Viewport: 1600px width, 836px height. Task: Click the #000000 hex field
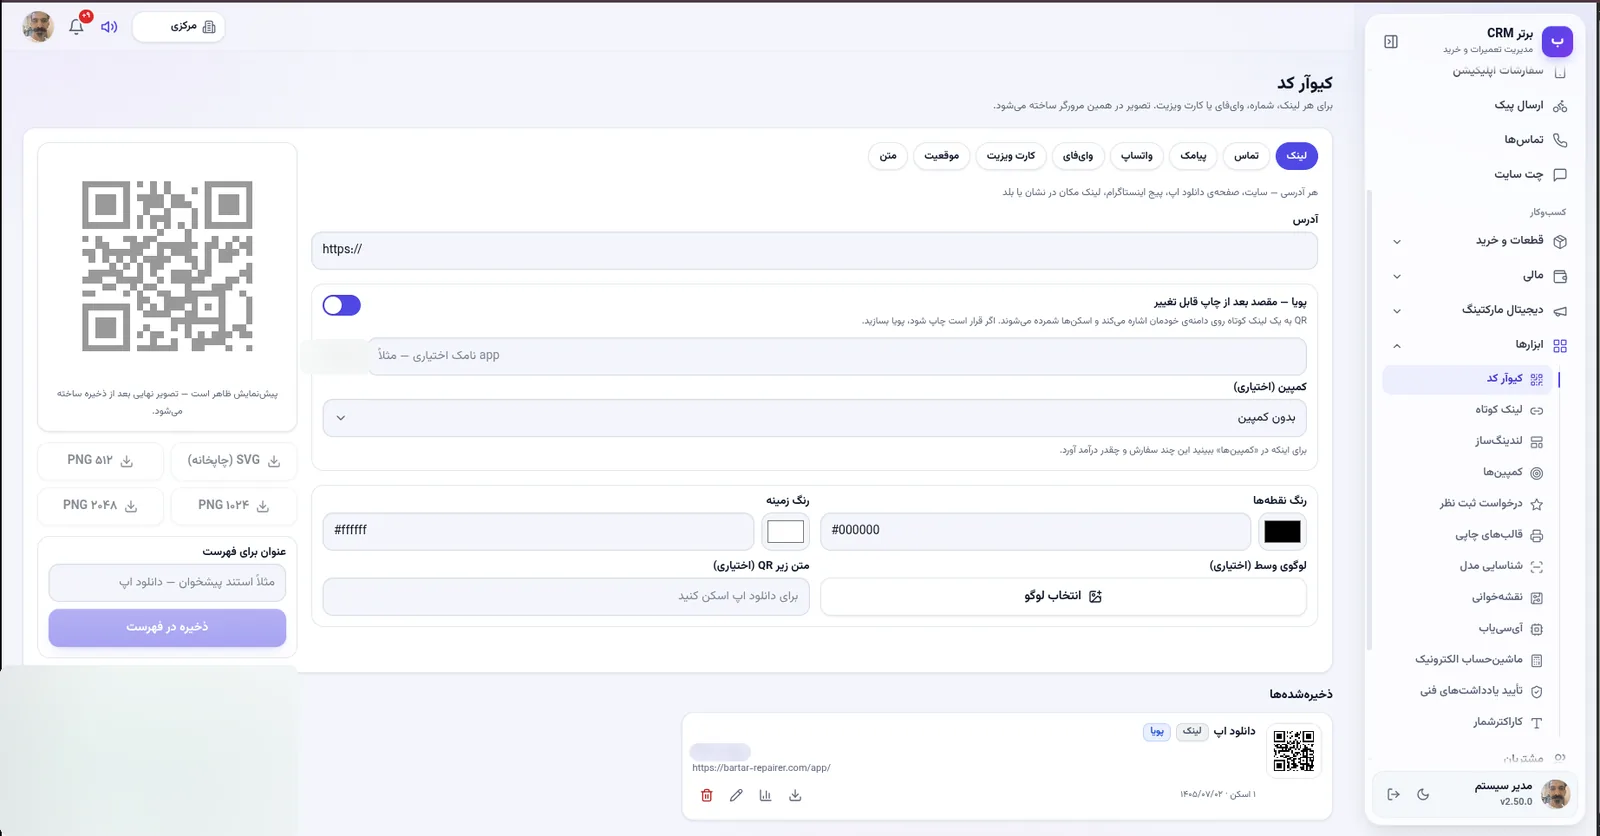1035,531
